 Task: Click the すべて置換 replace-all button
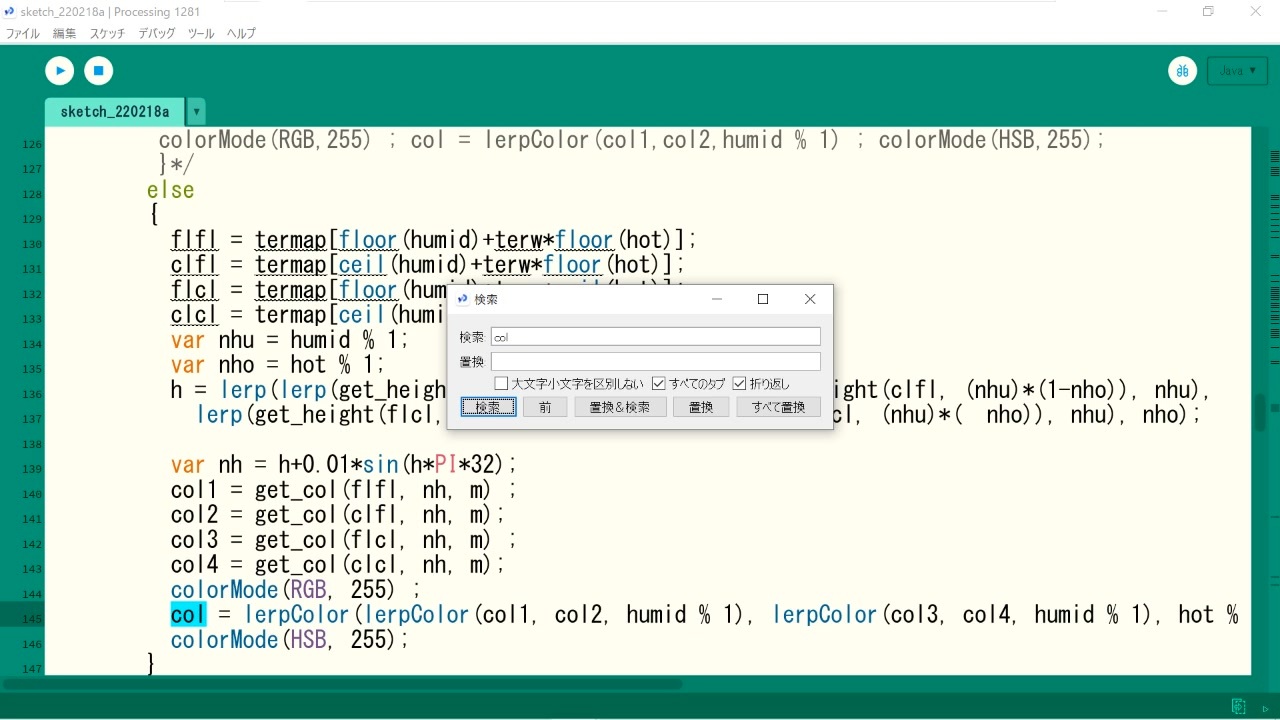click(x=779, y=407)
